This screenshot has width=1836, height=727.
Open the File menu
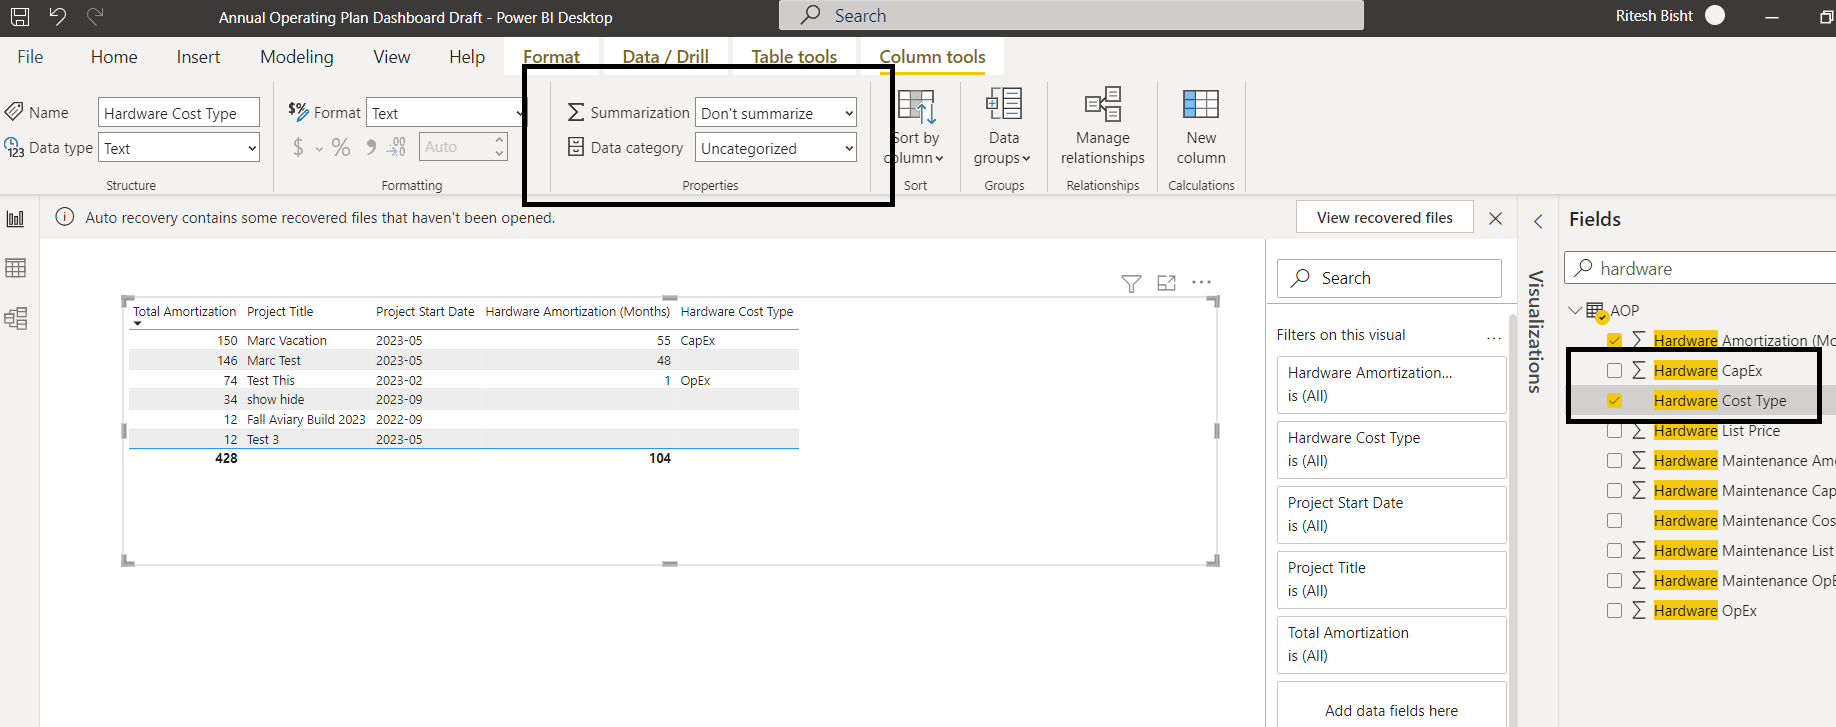(30, 57)
